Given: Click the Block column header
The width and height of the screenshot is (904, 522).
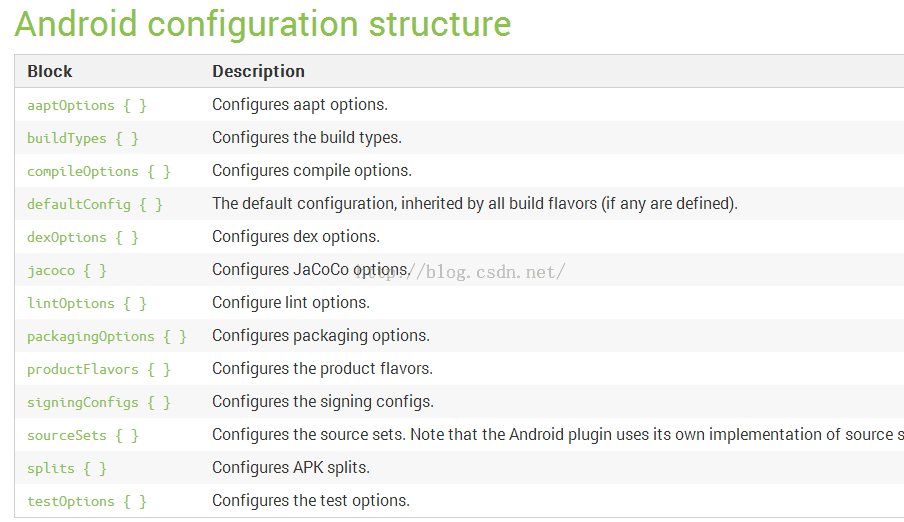Looking at the screenshot, I should 50,71.
